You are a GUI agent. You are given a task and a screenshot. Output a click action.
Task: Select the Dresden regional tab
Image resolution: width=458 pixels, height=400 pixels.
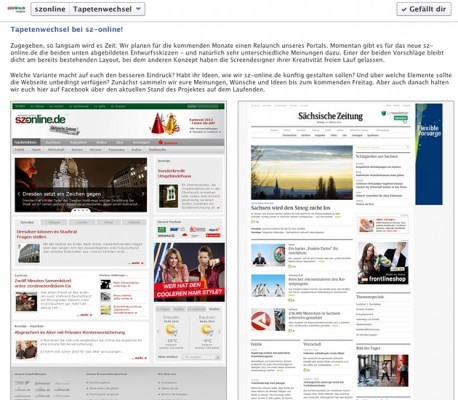[27, 222]
